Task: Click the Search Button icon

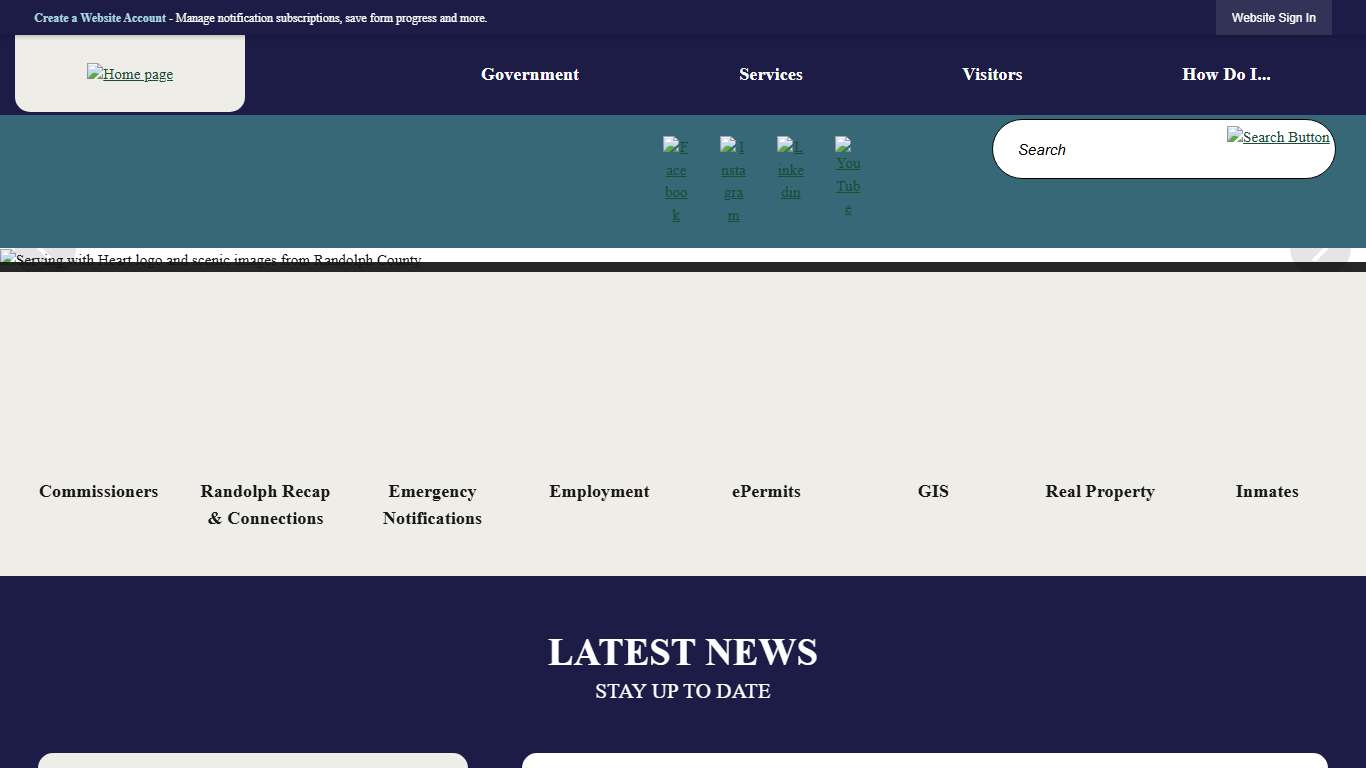Action: coord(1278,137)
